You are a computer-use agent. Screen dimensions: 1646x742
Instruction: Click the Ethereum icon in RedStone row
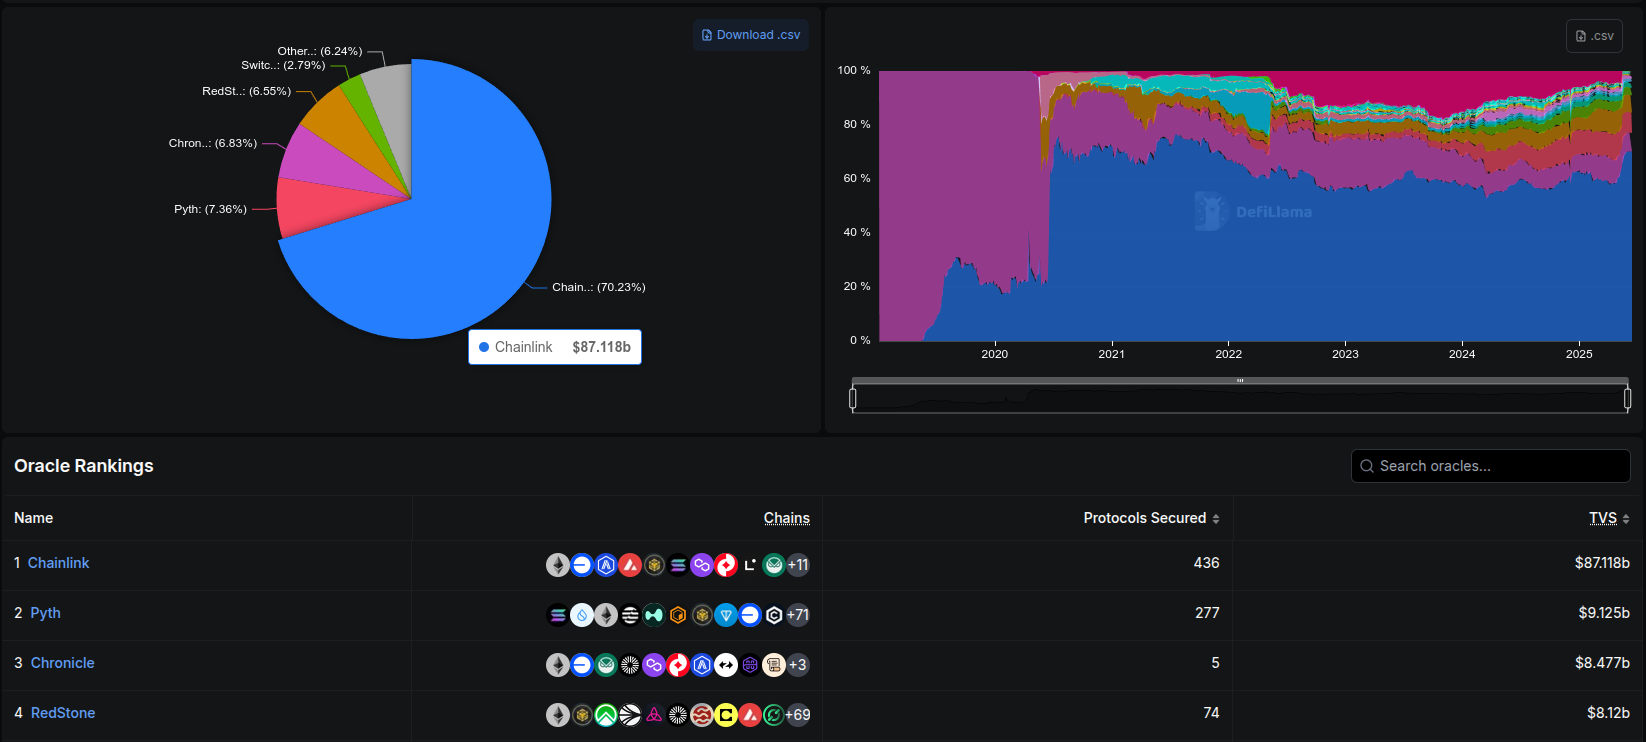click(558, 715)
